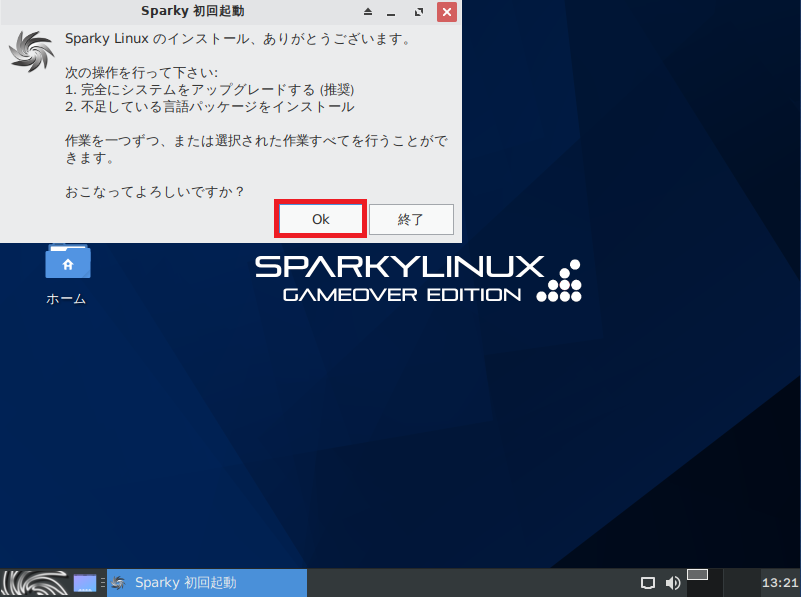
Task: Click the Sparky 初回起動 title bar text
Action: pyautogui.click(x=193, y=11)
